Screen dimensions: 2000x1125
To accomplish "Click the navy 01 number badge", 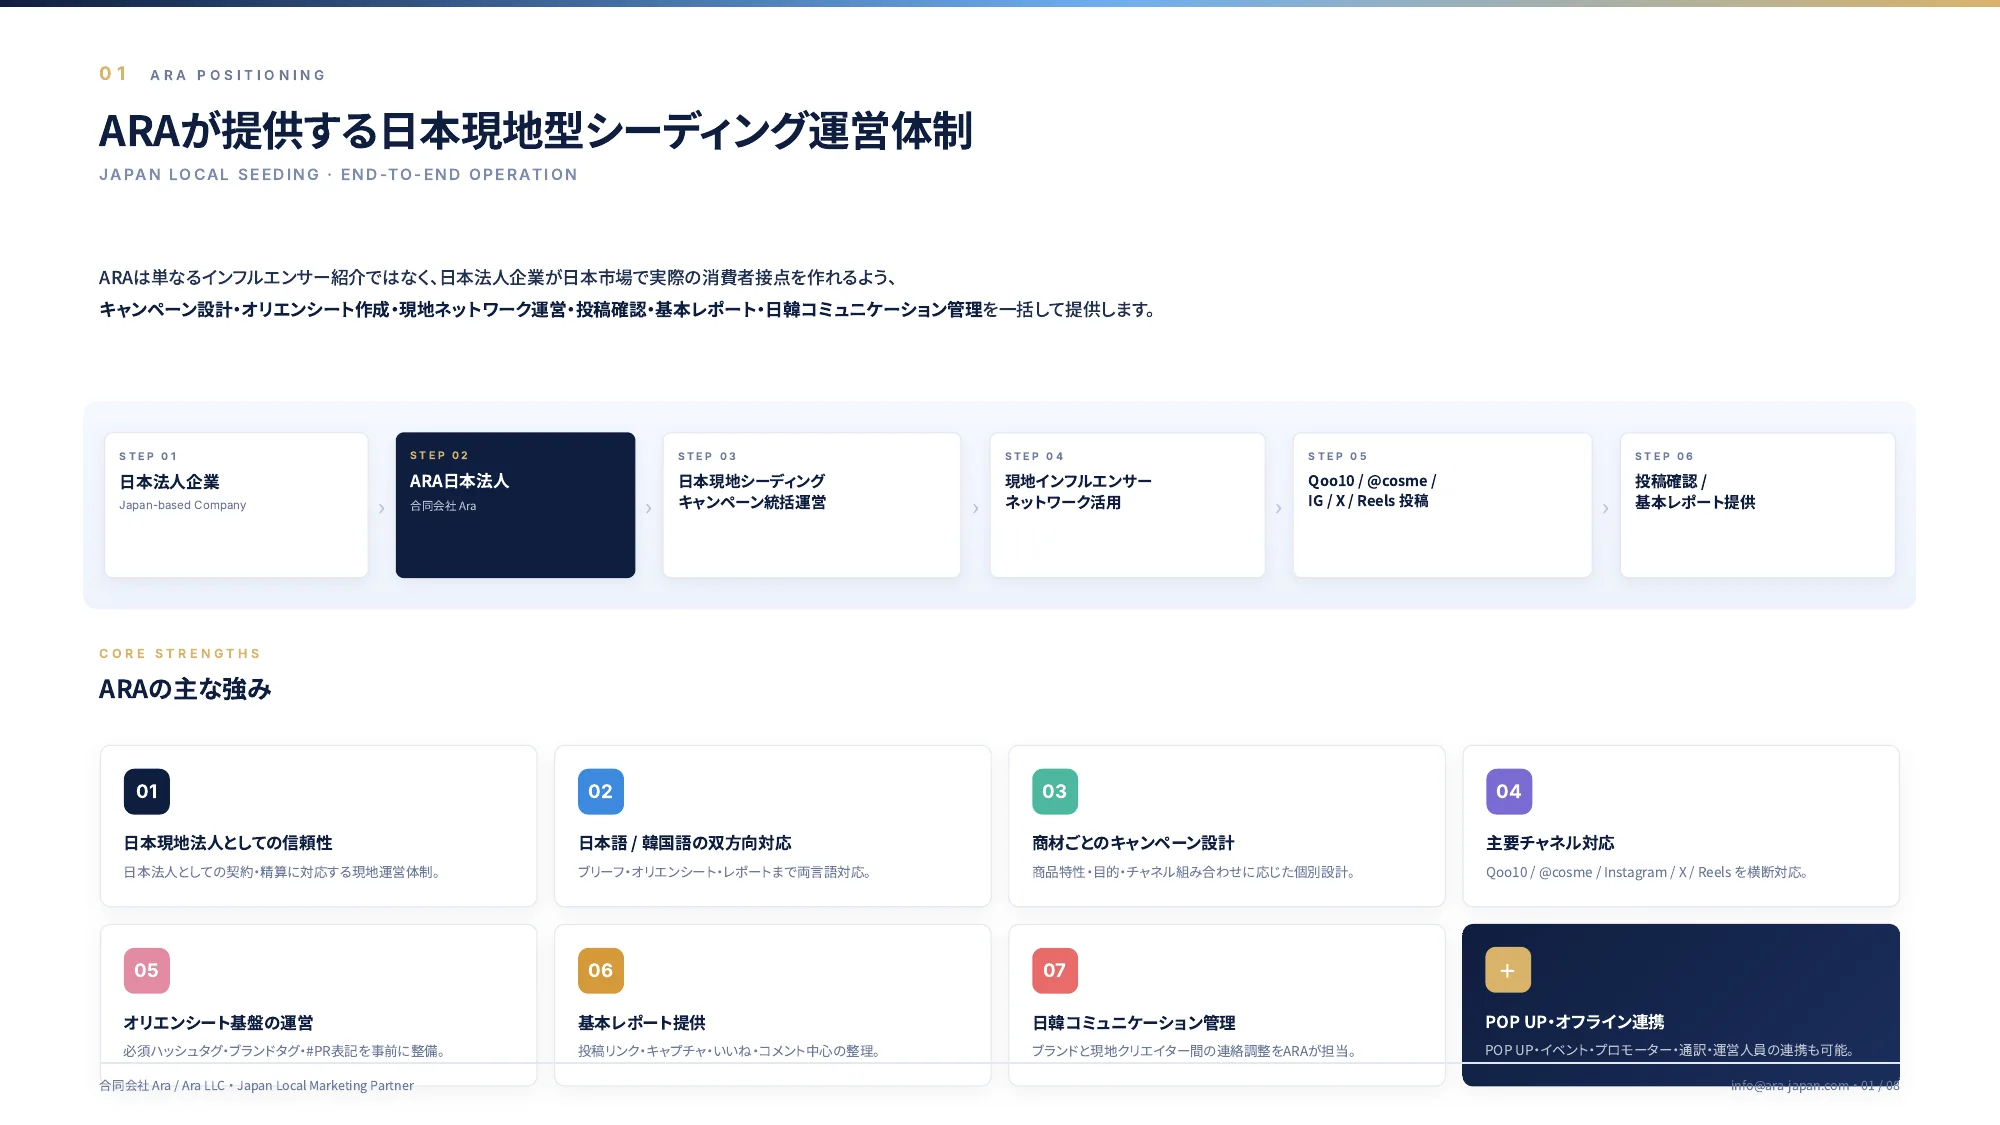I will point(147,791).
